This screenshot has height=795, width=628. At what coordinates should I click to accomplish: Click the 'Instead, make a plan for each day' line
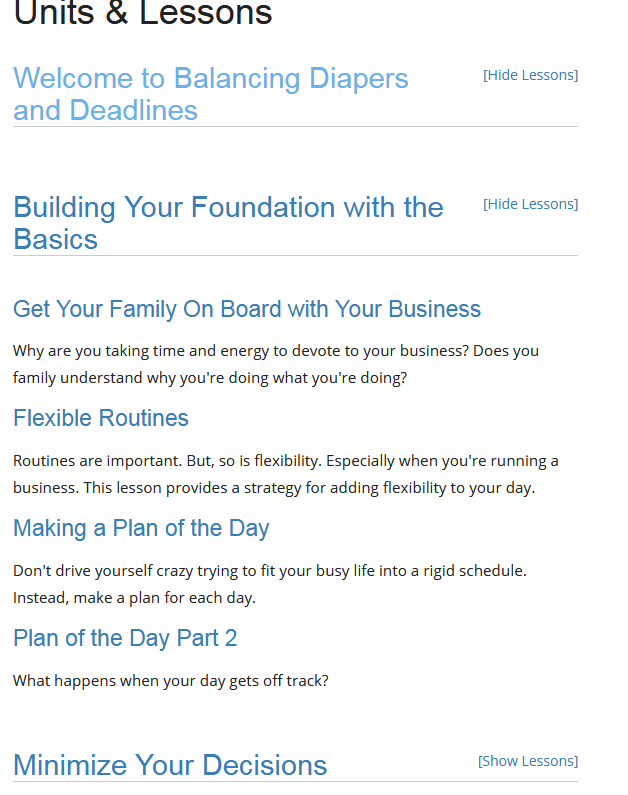click(134, 598)
